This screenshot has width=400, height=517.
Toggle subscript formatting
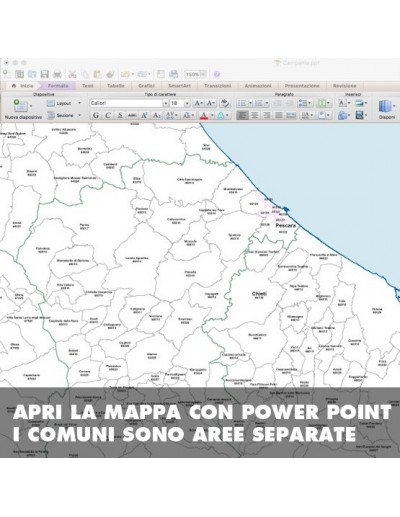(x=156, y=115)
